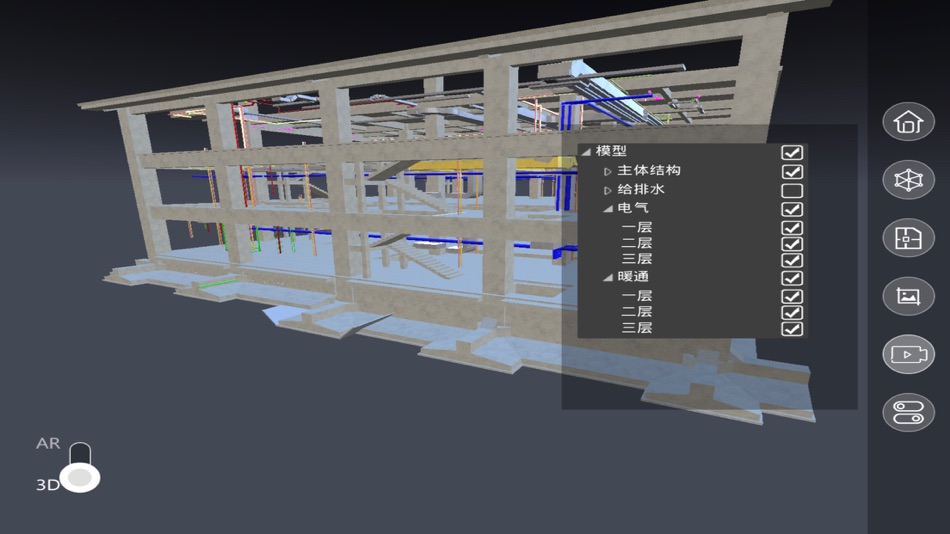
Task: Expand the 给排水 tree node
Action: click(608, 190)
